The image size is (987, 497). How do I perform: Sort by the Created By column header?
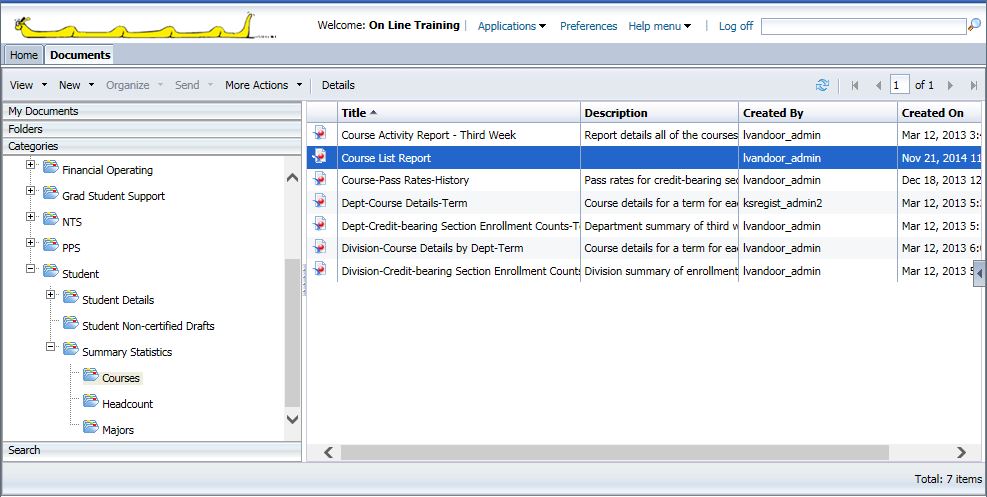coord(818,113)
